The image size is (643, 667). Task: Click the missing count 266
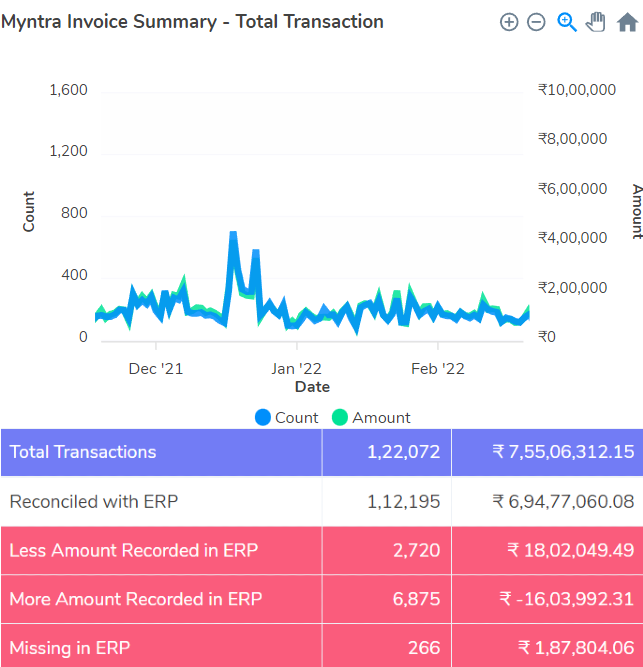tap(424, 648)
